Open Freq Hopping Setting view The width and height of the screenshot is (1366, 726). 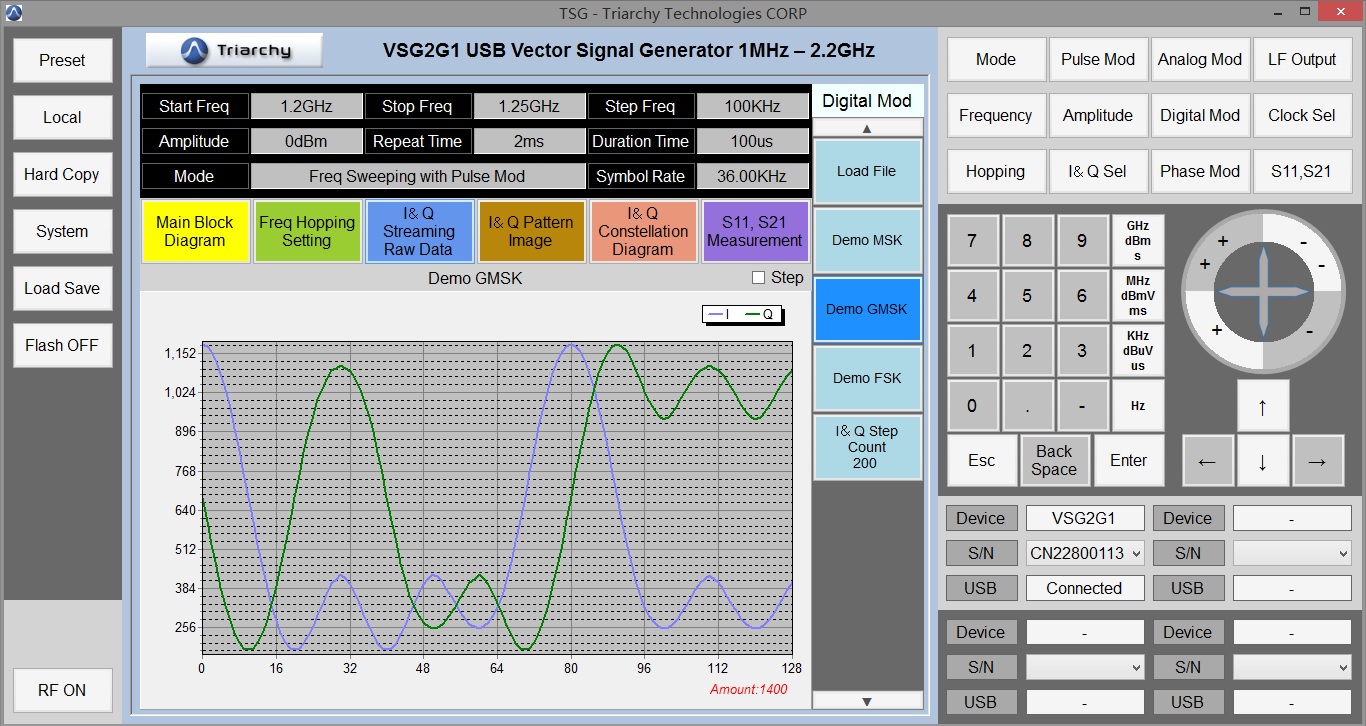pos(307,231)
